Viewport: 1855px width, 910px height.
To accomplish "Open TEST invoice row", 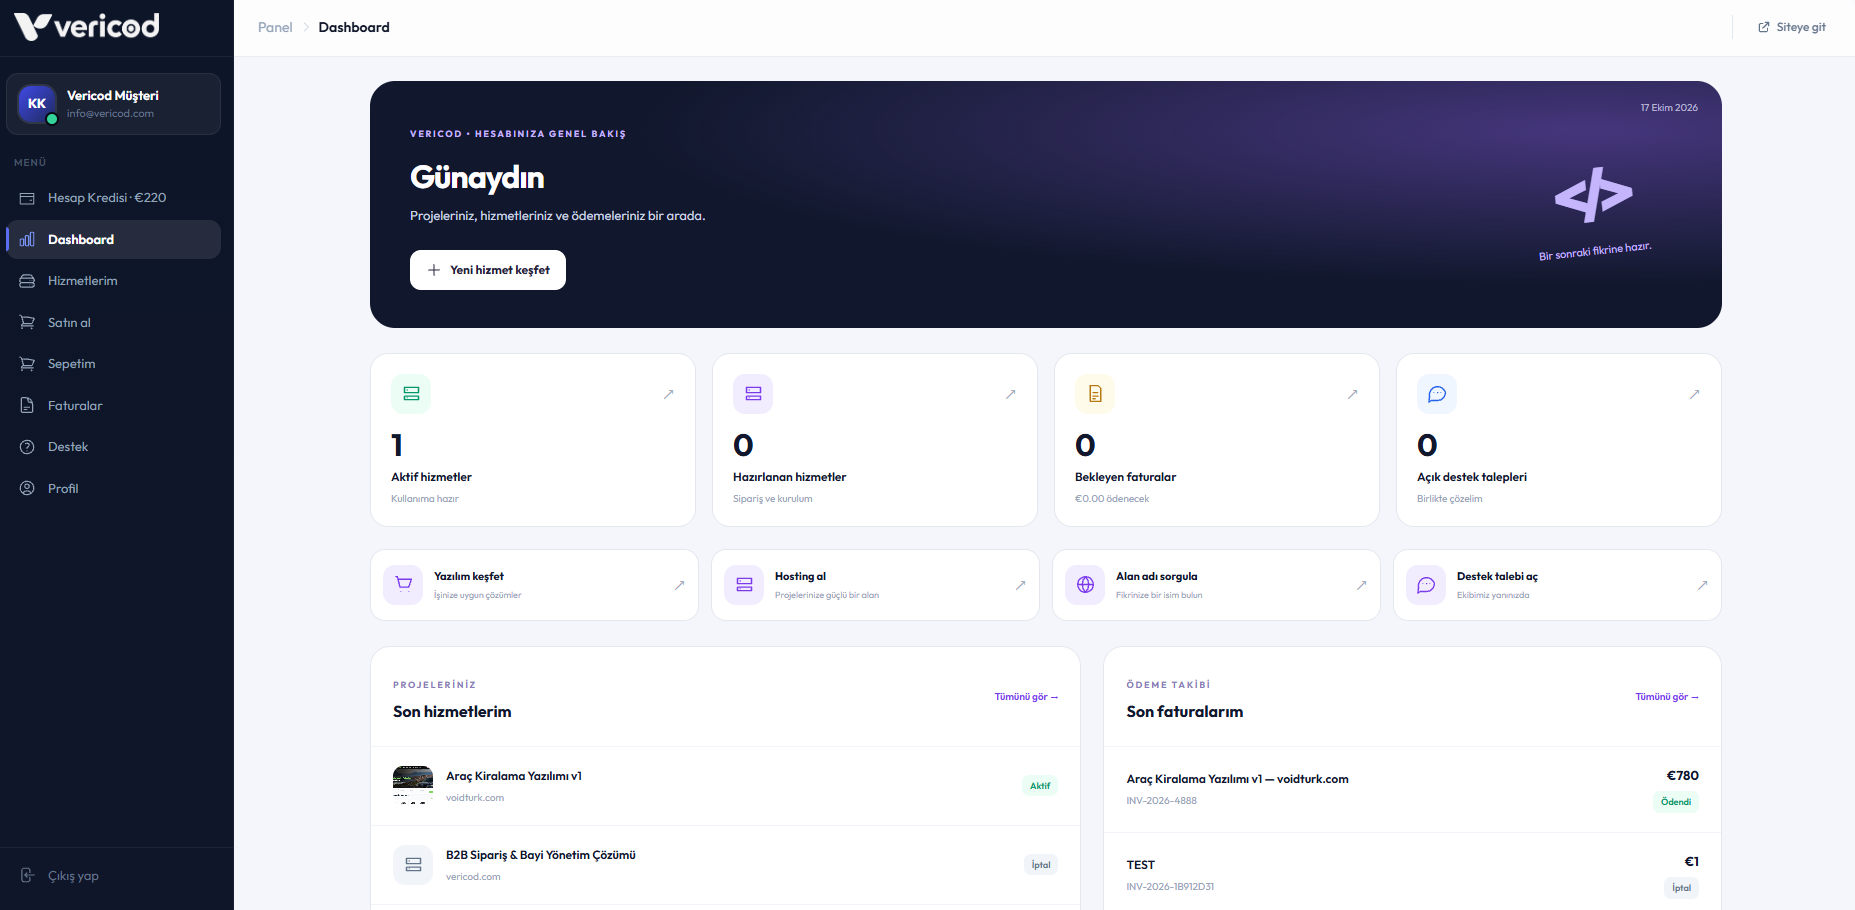I will click(x=1412, y=874).
